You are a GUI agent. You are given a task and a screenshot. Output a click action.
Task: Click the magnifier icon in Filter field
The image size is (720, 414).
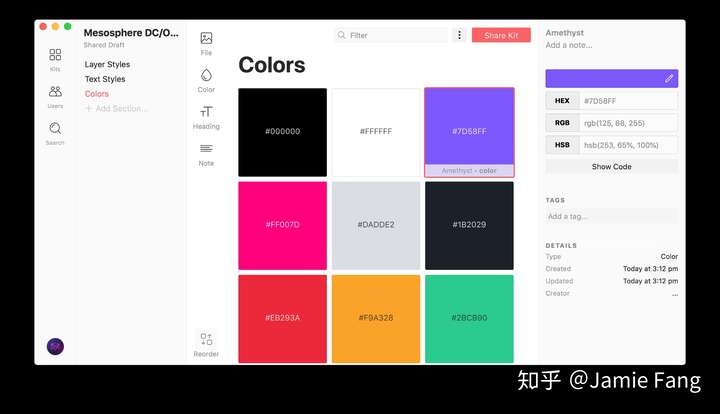[x=342, y=35]
